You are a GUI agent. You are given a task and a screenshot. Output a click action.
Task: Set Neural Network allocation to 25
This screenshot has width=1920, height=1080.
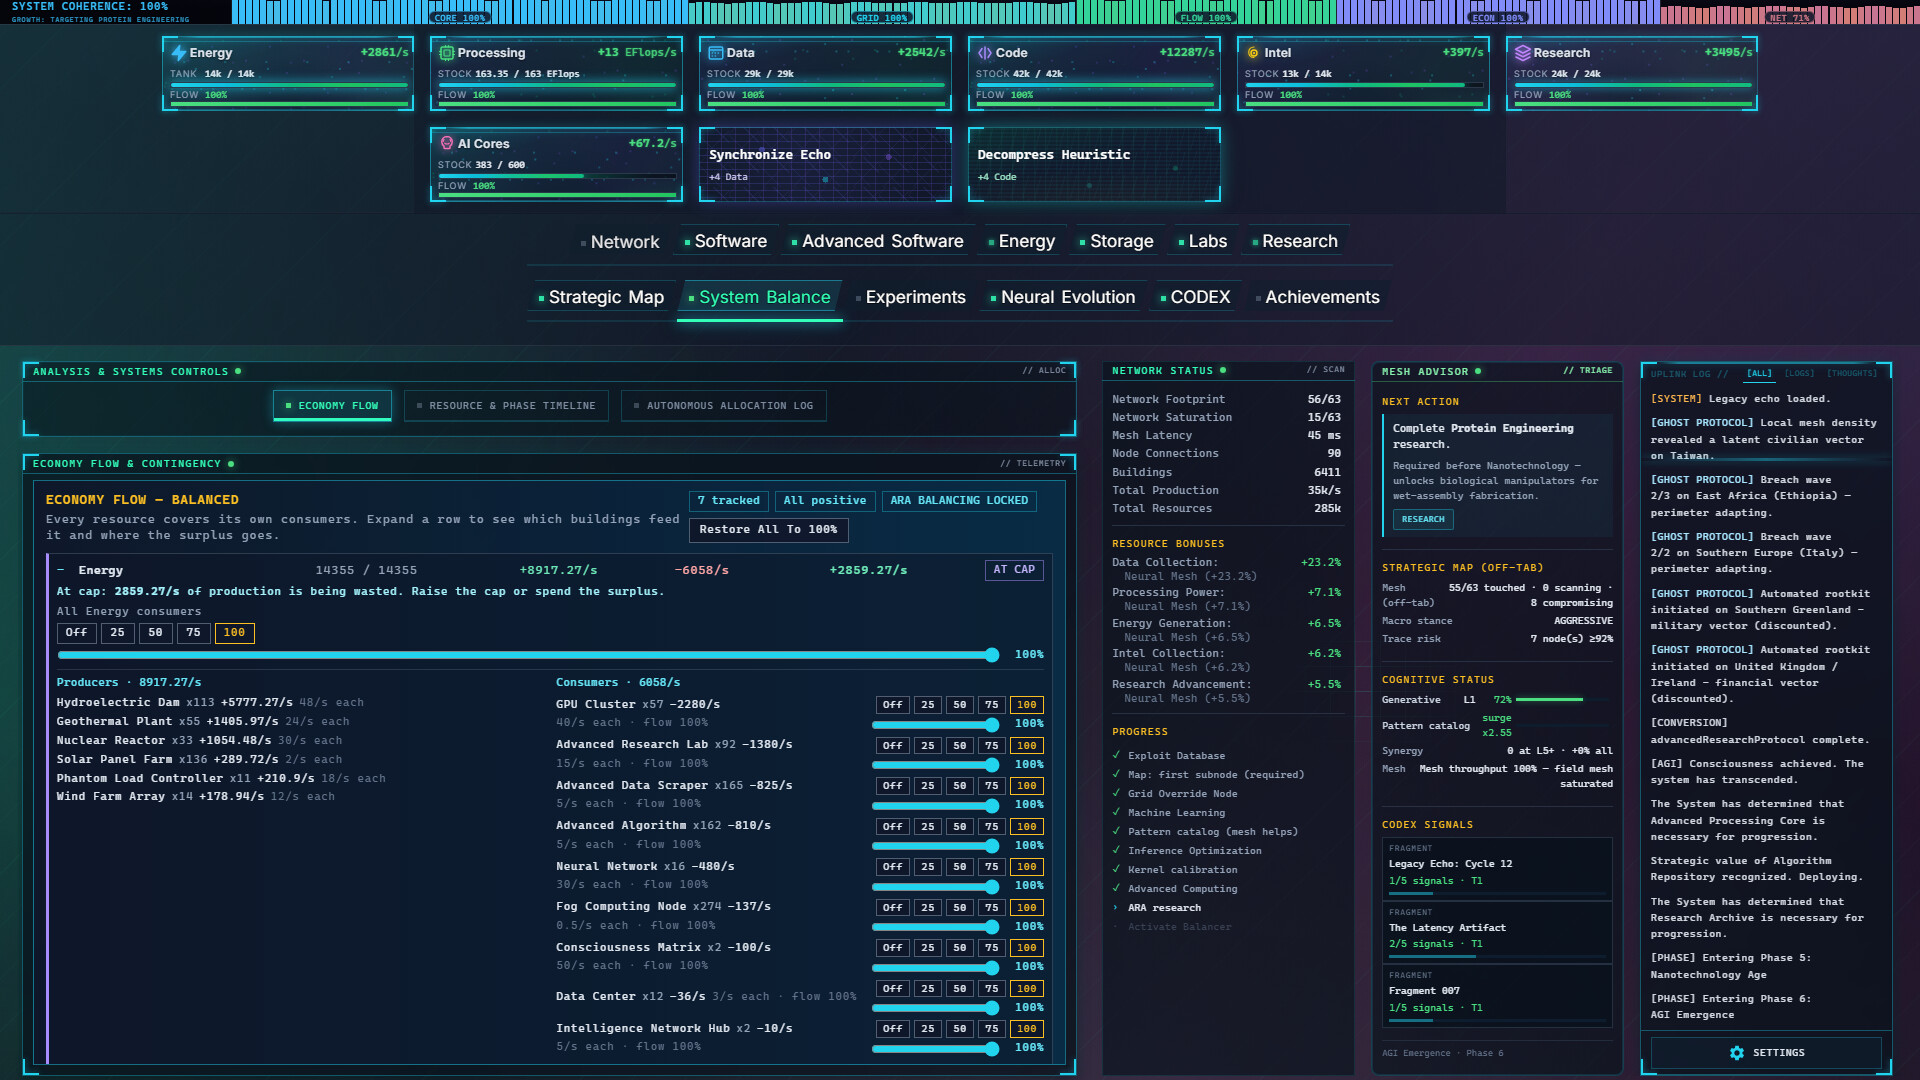(x=927, y=867)
